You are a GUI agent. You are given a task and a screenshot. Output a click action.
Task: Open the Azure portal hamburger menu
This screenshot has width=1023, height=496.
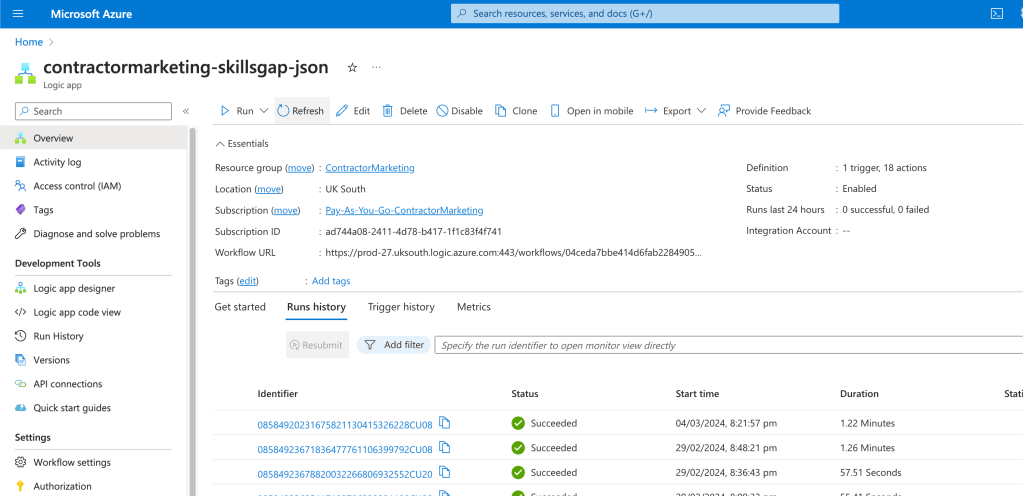(x=18, y=14)
